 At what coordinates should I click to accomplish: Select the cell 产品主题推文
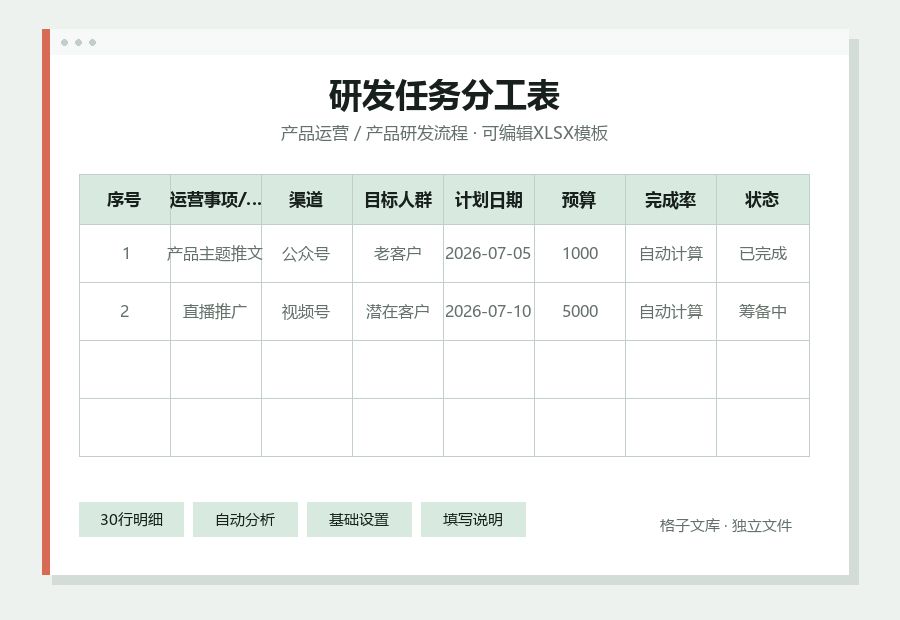pyautogui.click(x=216, y=253)
